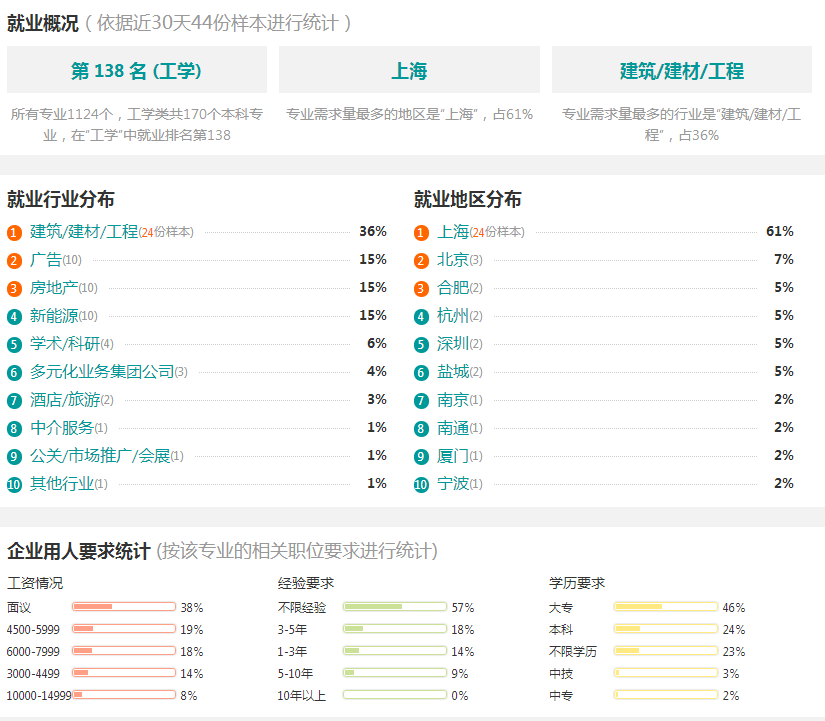Click rank badge 4 beside 新能源

[14, 316]
